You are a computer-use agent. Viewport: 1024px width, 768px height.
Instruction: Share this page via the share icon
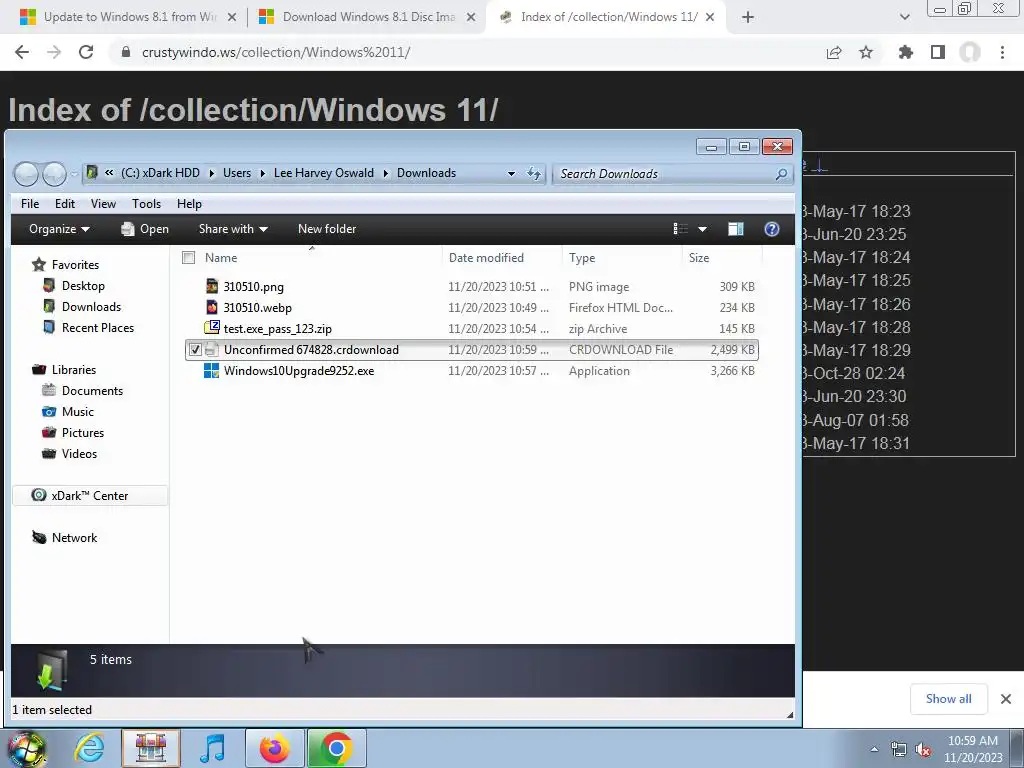point(834,52)
